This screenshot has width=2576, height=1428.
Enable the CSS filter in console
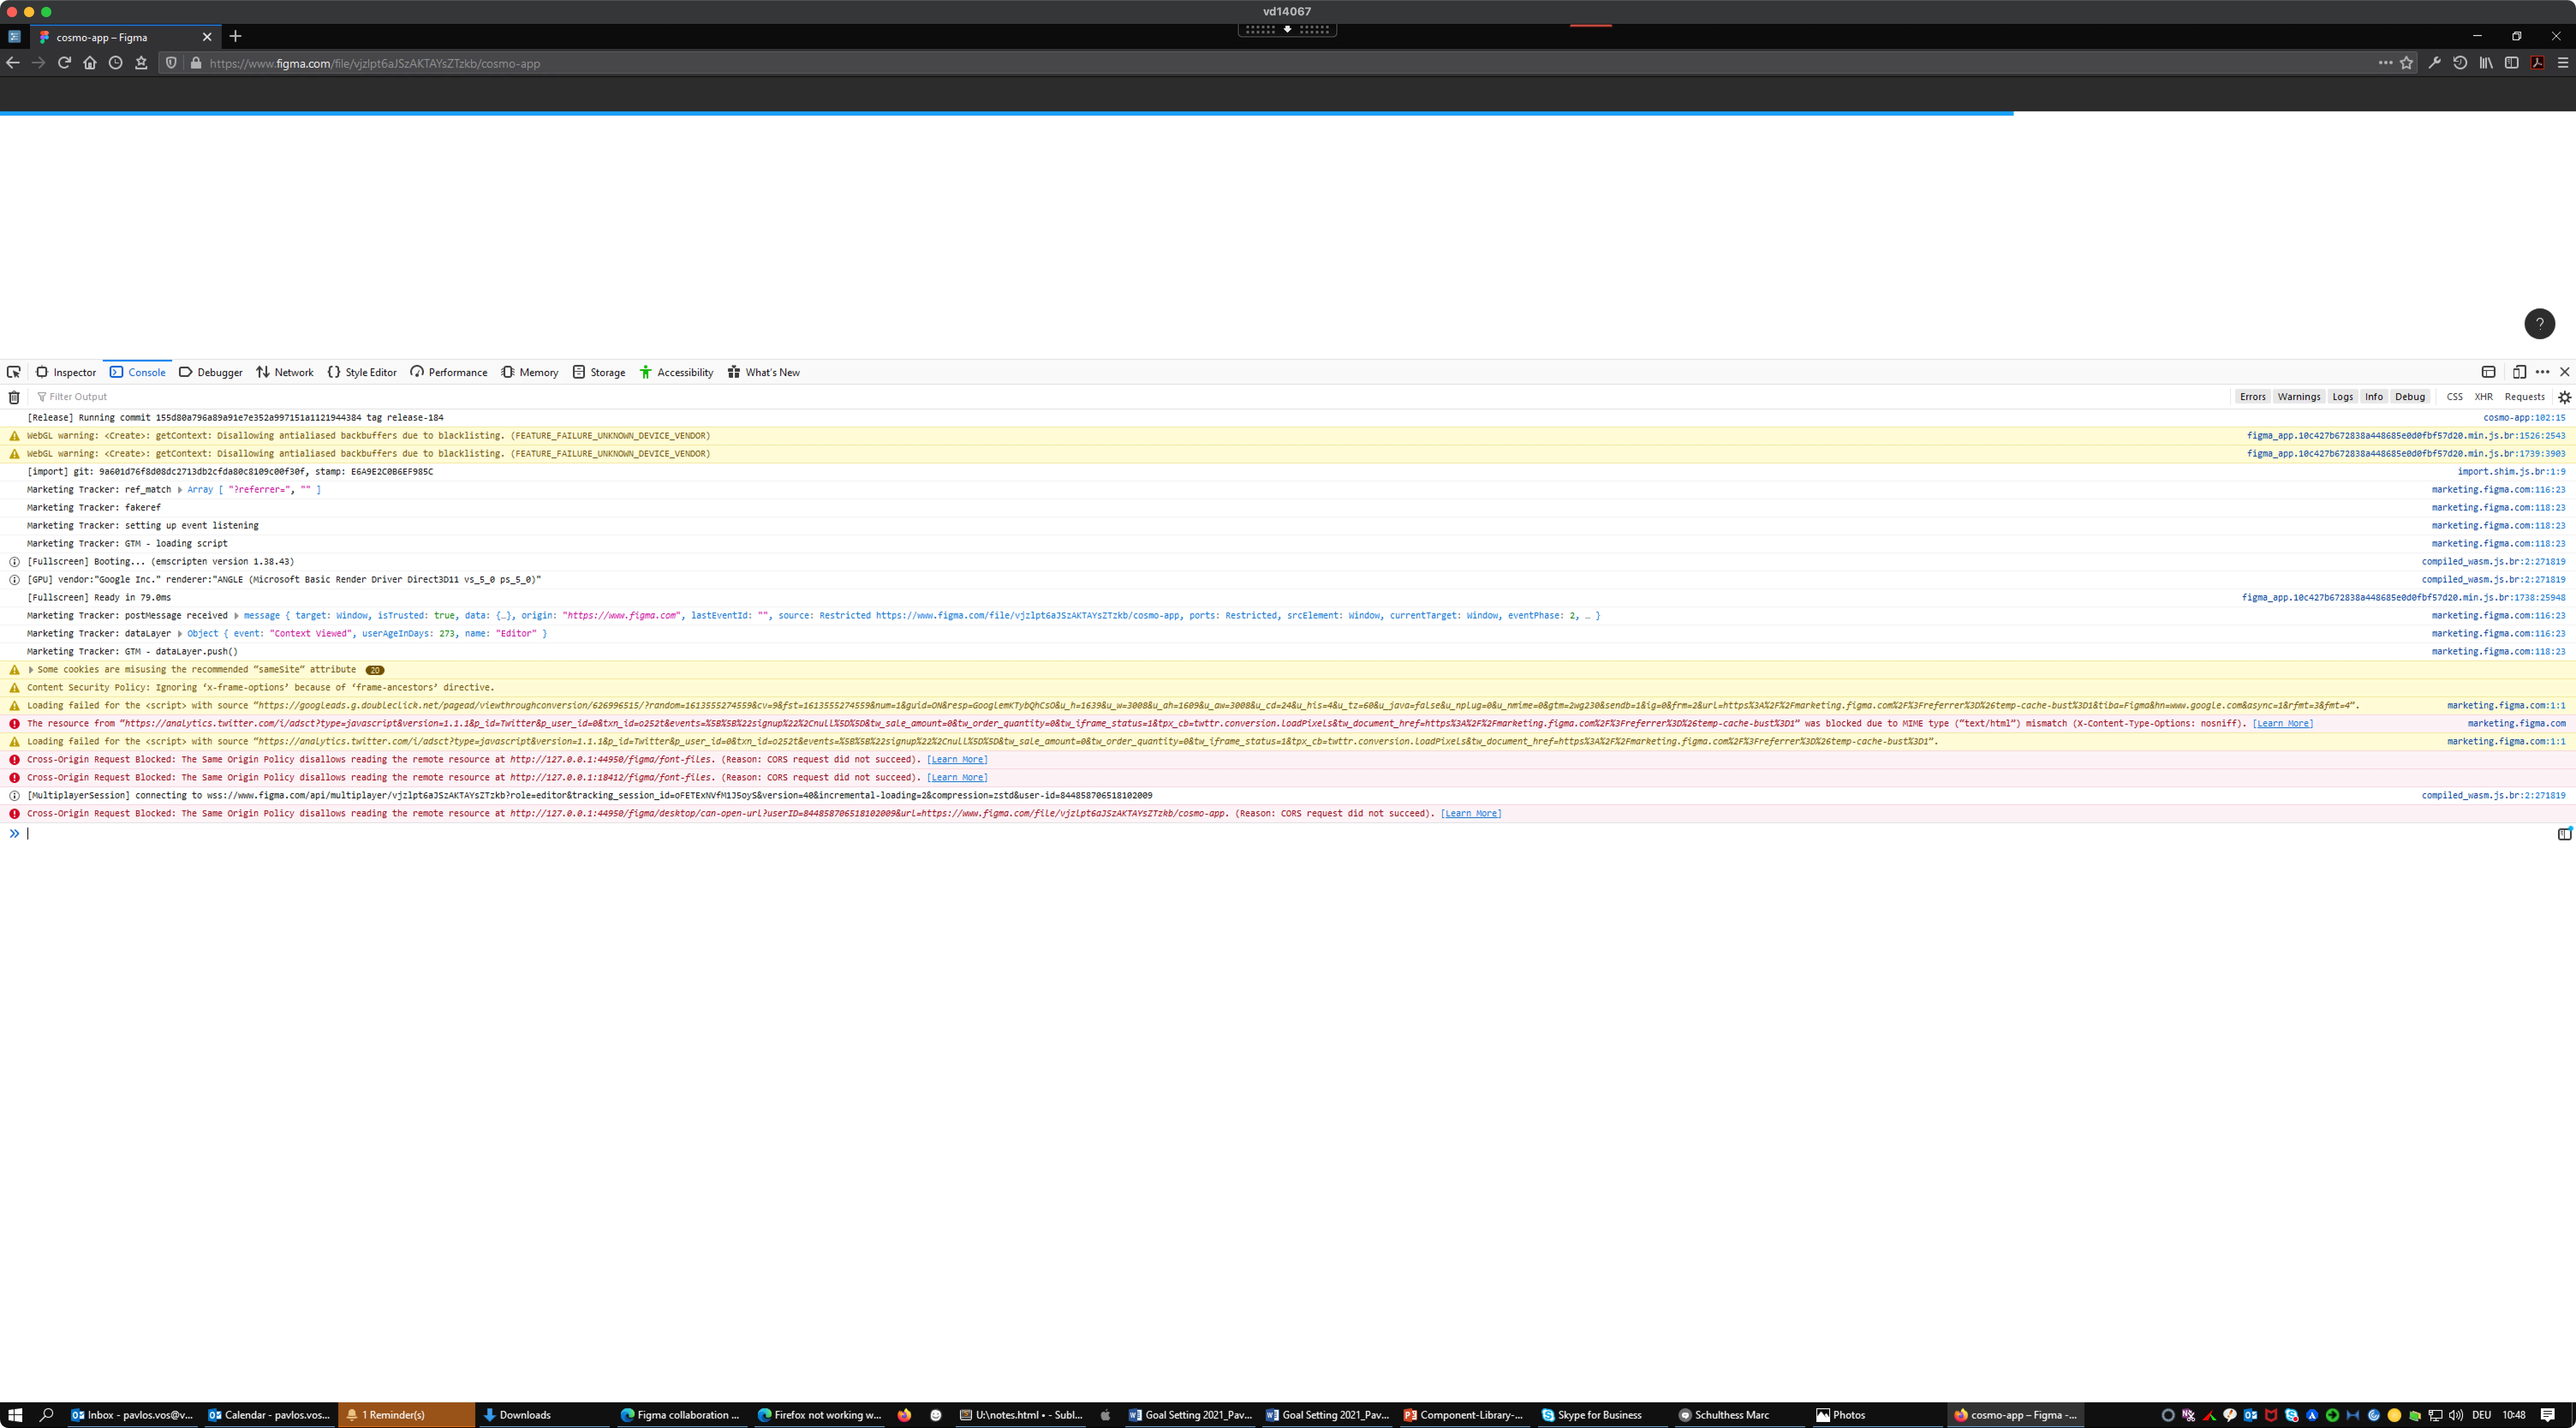click(2455, 397)
